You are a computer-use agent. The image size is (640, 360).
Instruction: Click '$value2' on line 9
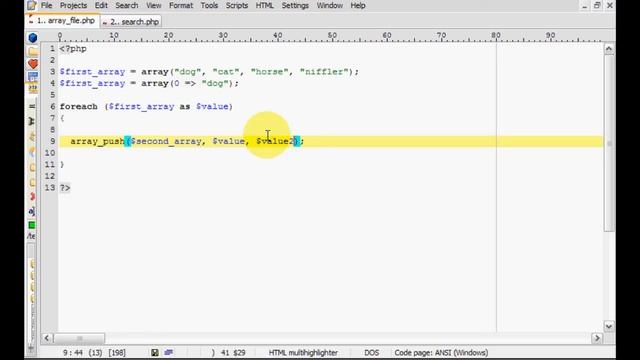[x=275, y=141]
